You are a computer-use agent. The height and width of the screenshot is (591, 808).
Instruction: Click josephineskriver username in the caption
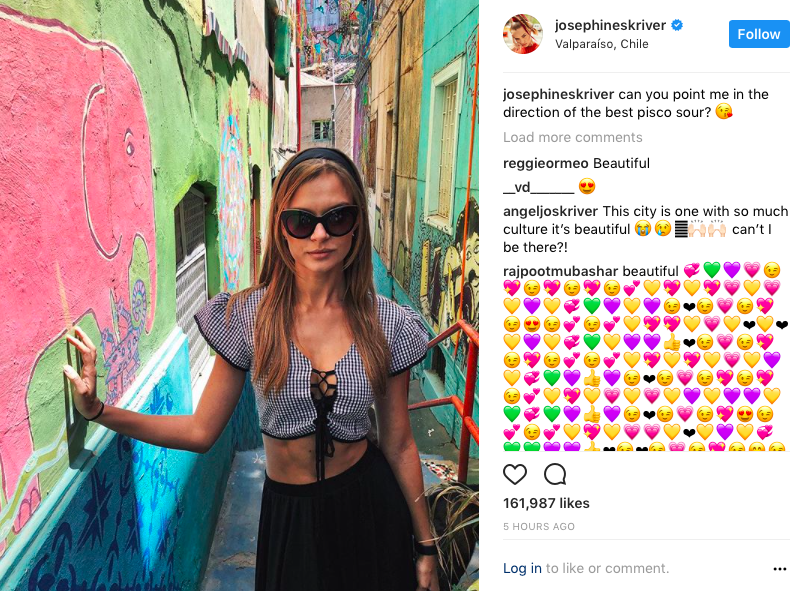coord(559,94)
